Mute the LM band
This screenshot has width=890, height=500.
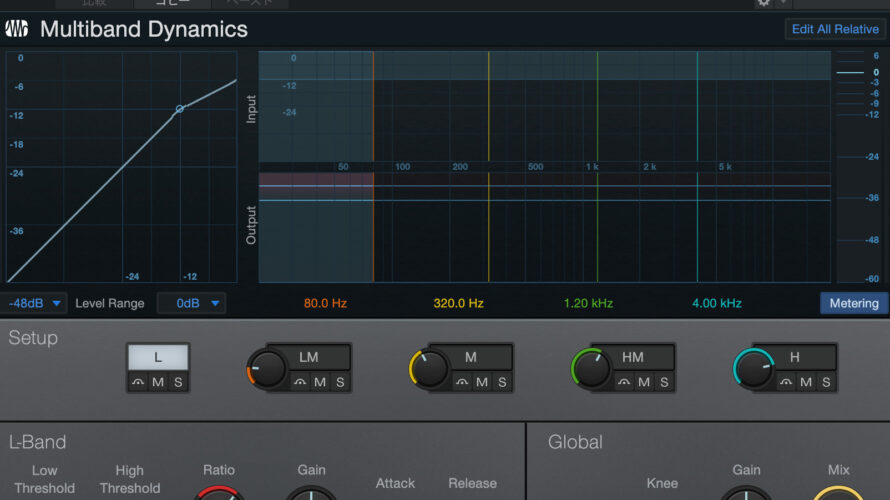pyautogui.click(x=320, y=383)
